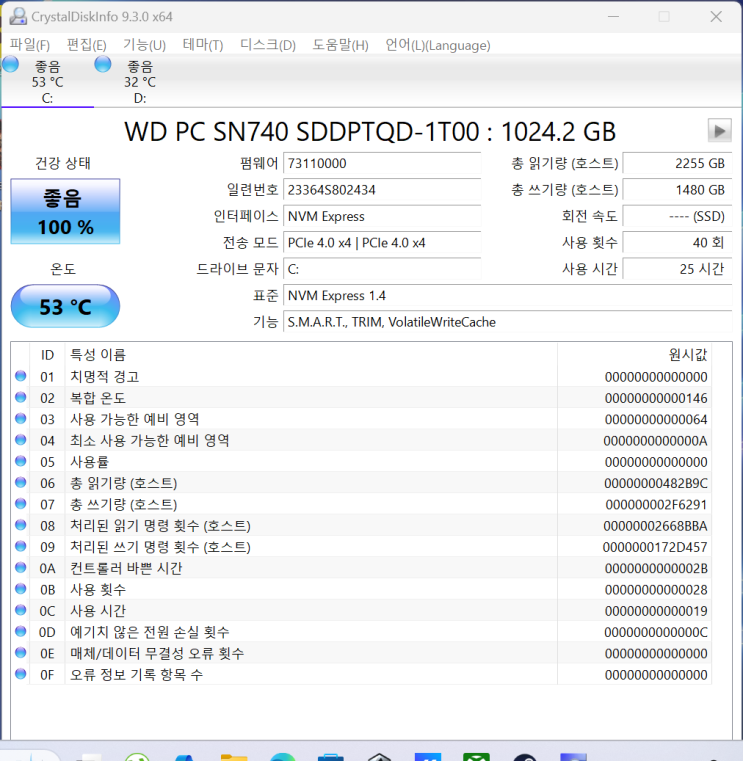Click raw value 00000000000064 in table
743x761 pixels.
(656, 420)
